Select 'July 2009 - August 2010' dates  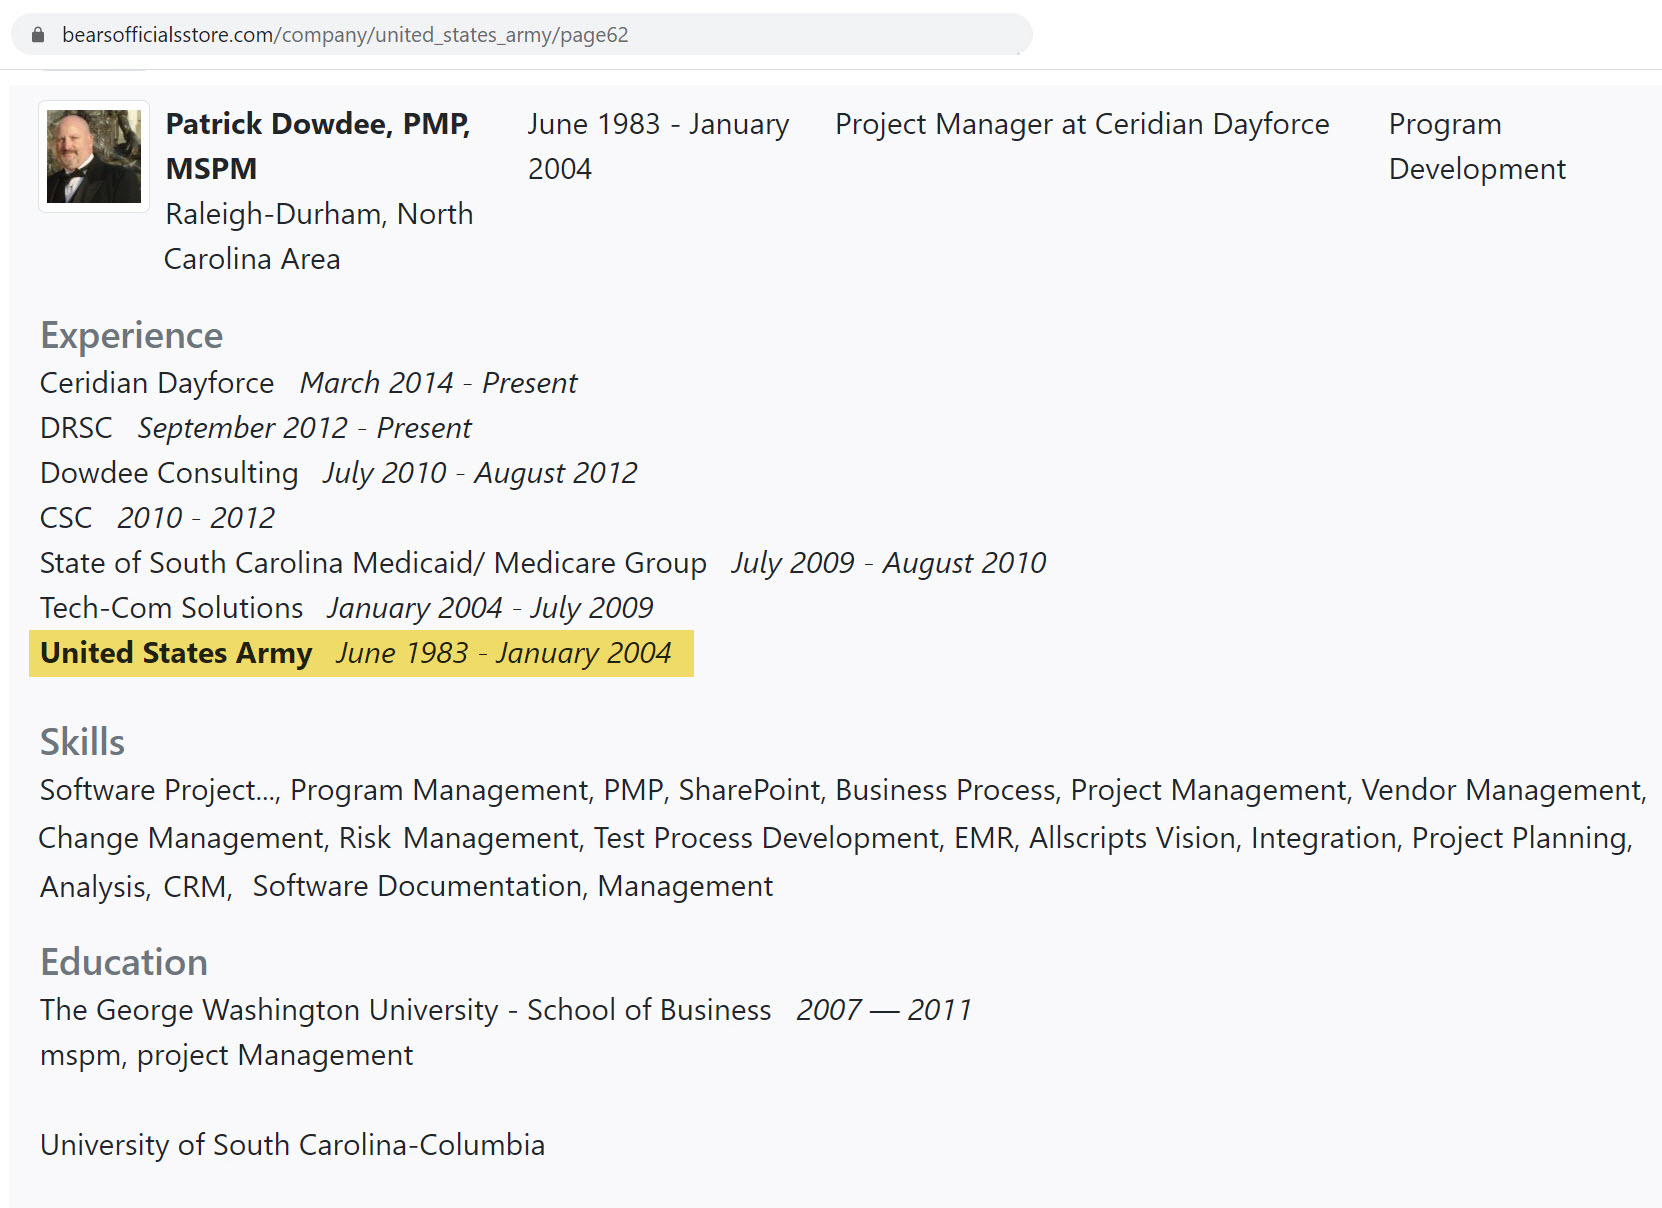pyautogui.click(x=889, y=563)
